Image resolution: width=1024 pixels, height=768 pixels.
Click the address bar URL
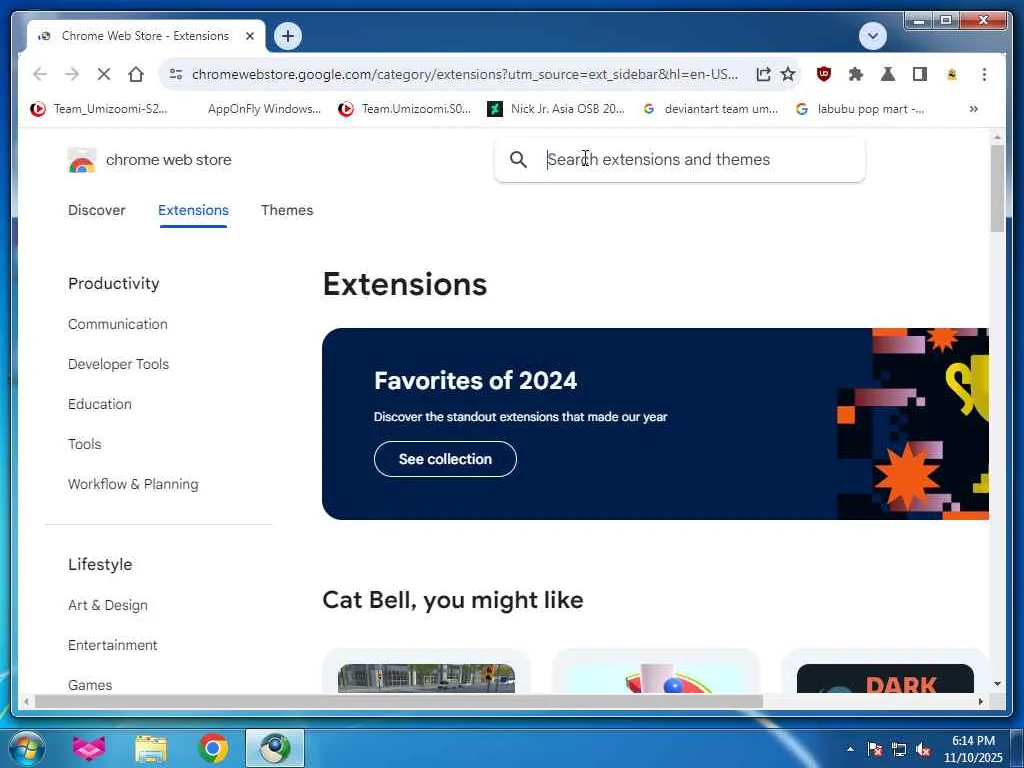pos(465,74)
